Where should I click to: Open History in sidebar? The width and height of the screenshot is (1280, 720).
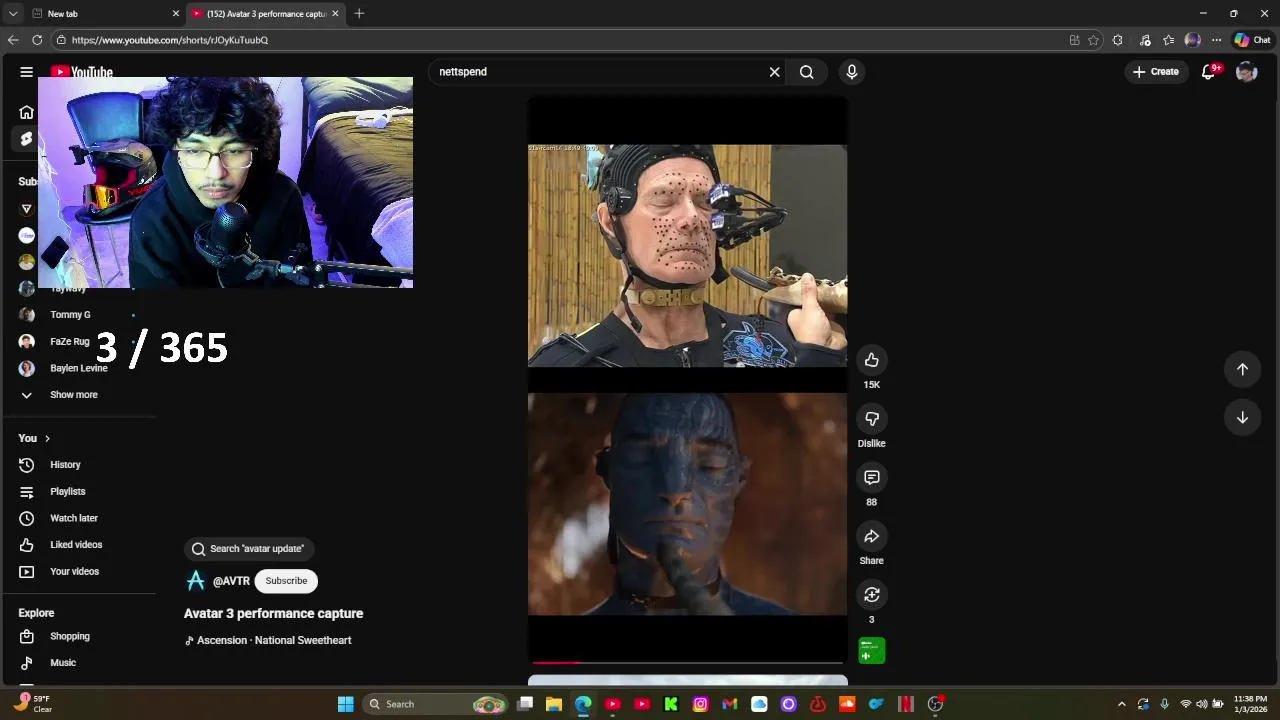pos(65,465)
